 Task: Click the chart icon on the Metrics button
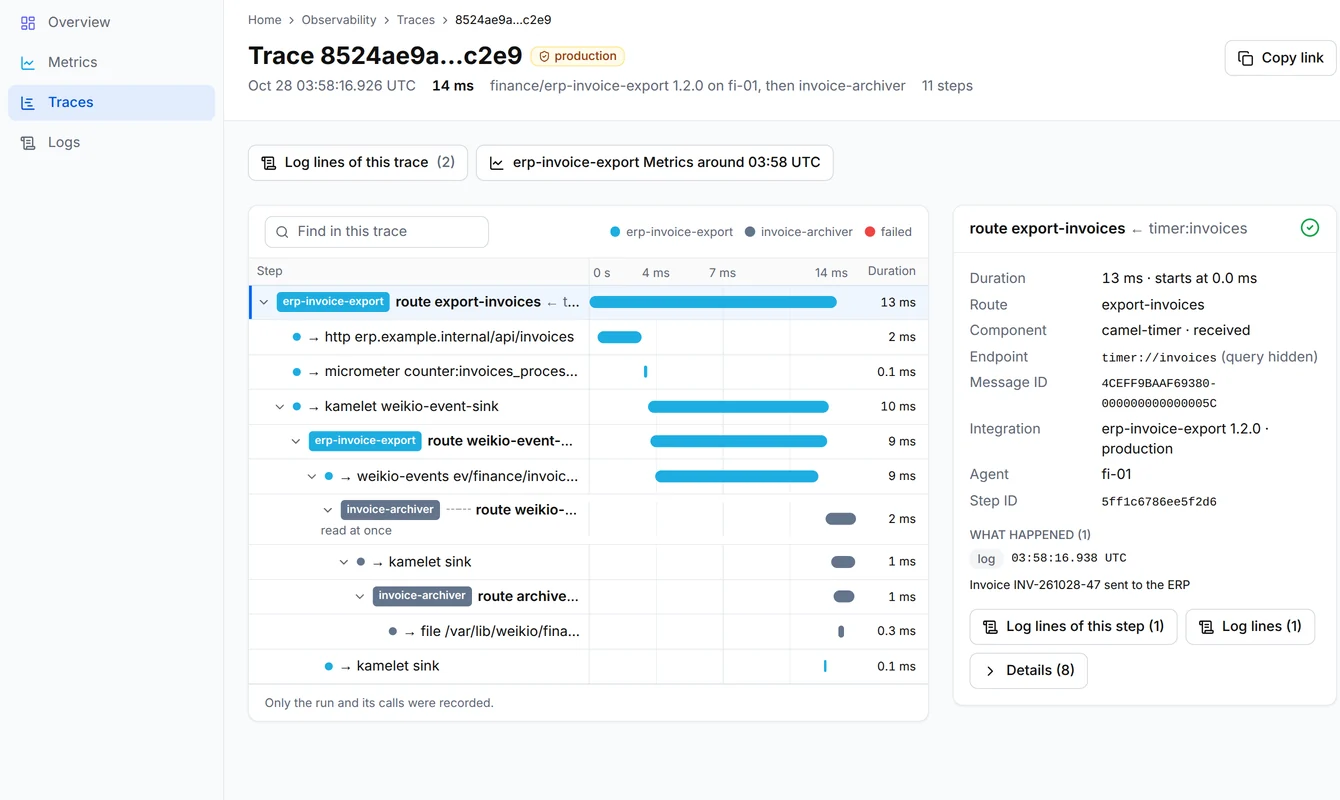coord(496,162)
